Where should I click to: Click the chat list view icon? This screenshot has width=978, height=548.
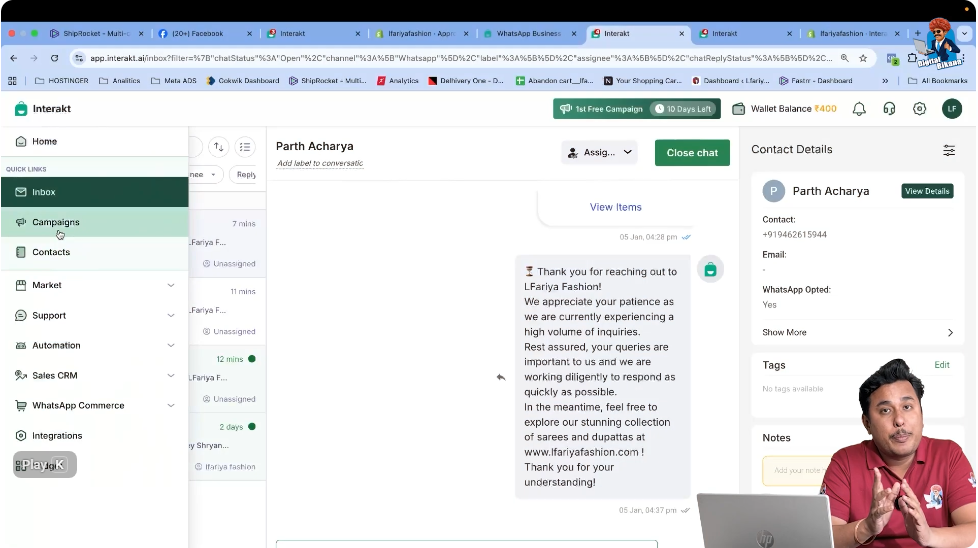click(x=245, y=147)
